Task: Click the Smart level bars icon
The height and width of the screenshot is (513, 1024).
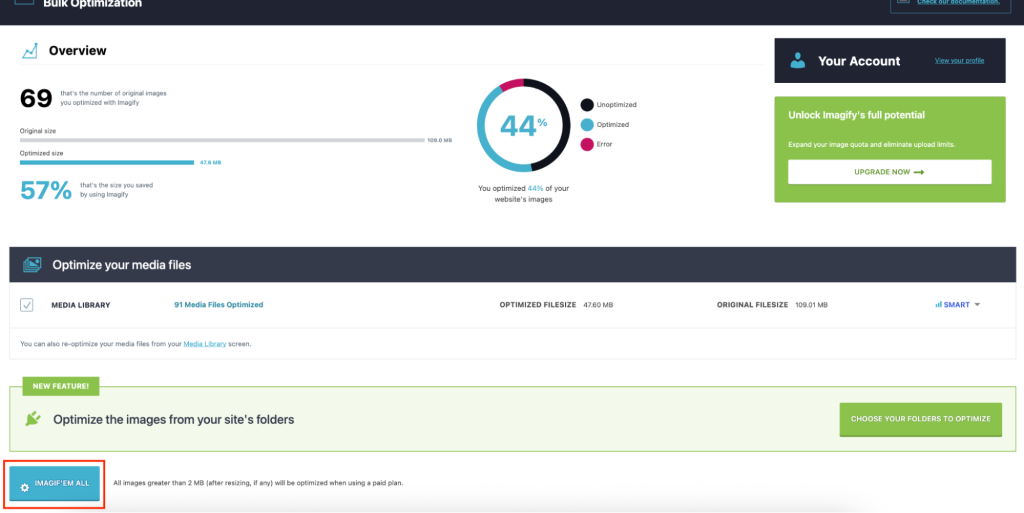Action: (938, 305)
